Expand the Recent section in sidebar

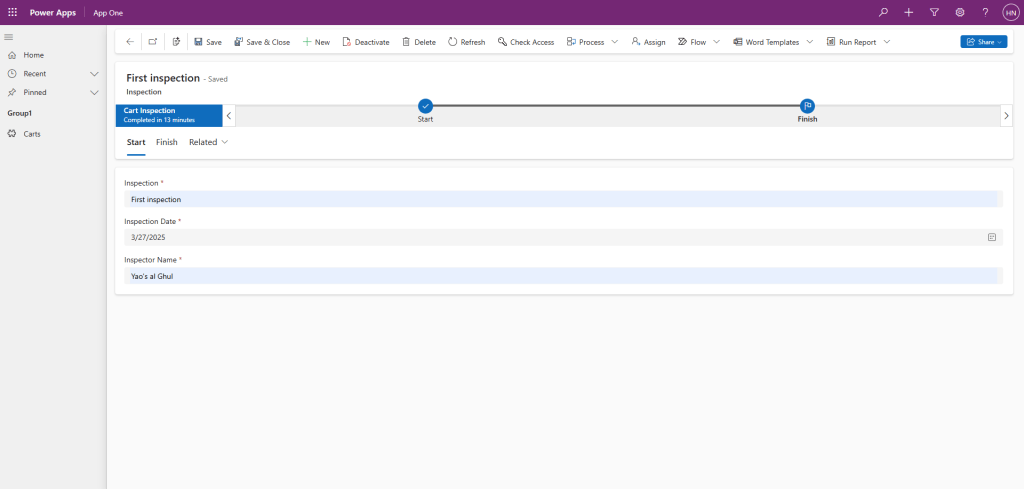point(94,74)
